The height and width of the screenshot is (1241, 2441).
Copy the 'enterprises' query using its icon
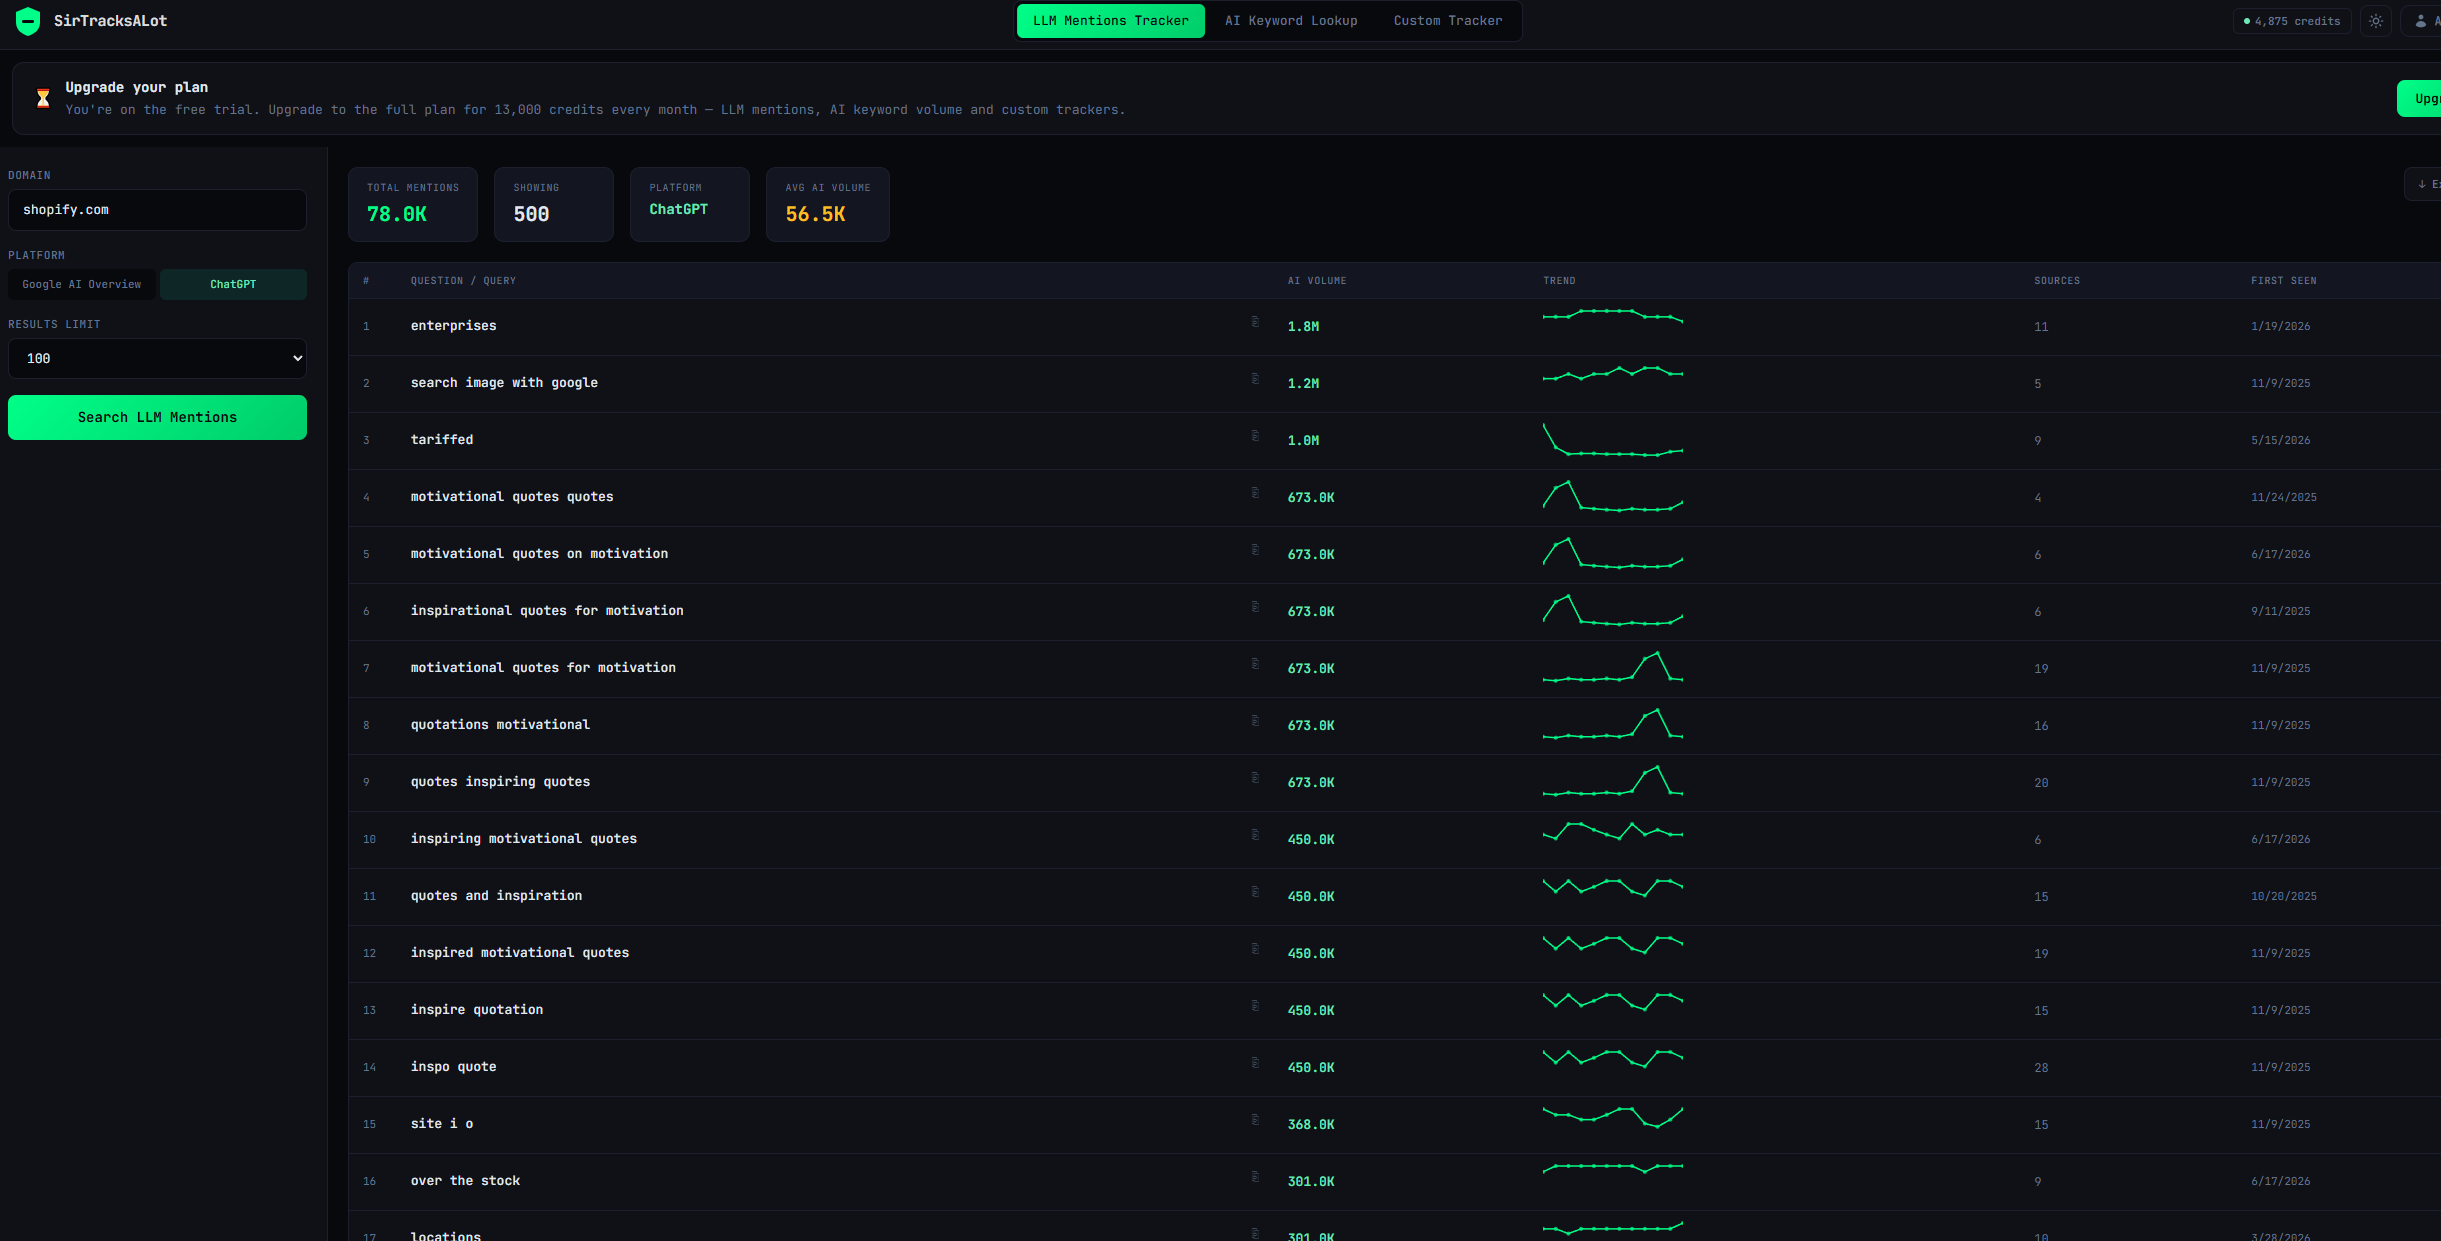[x=1255, y=322]
